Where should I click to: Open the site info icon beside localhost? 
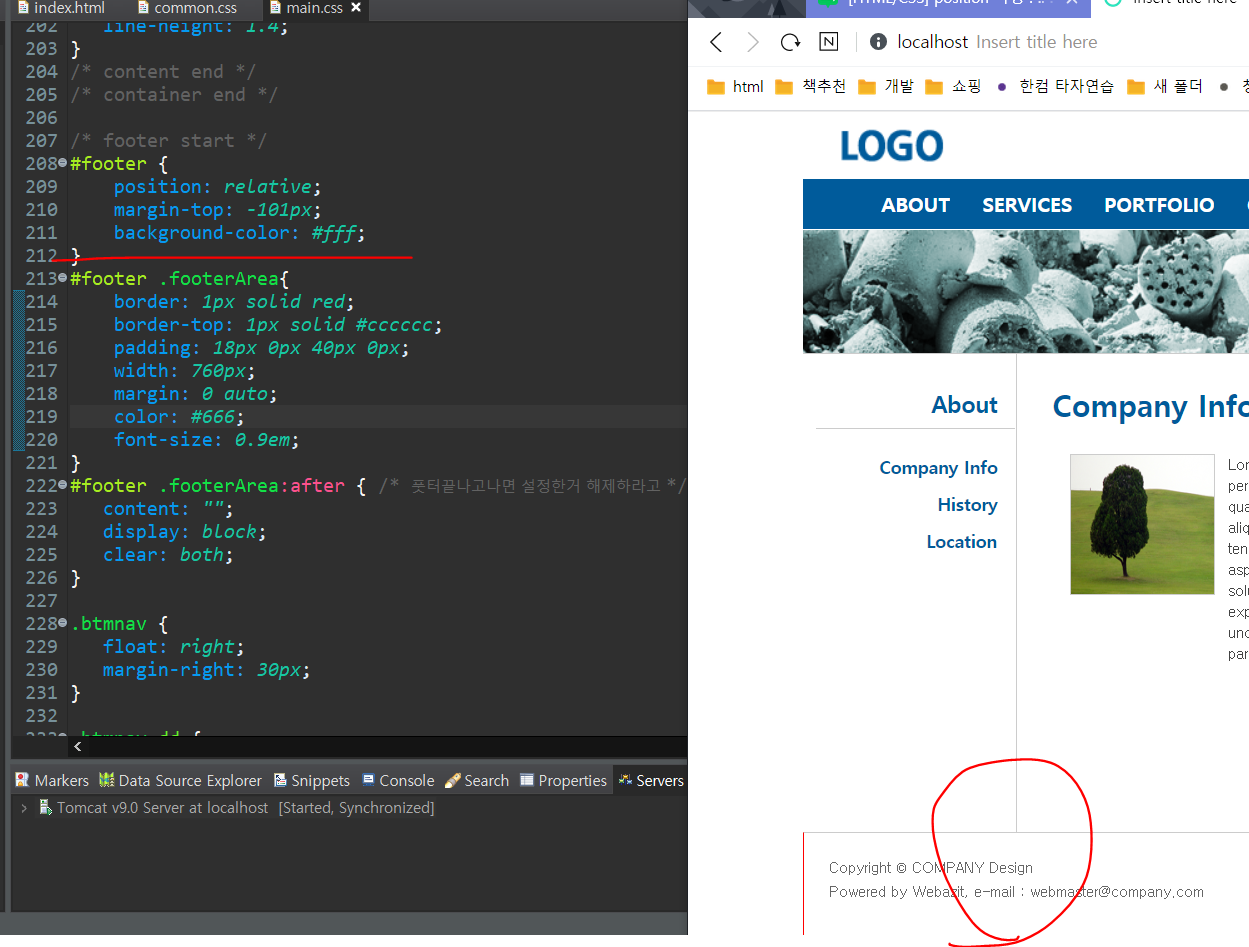coord(878,42)
